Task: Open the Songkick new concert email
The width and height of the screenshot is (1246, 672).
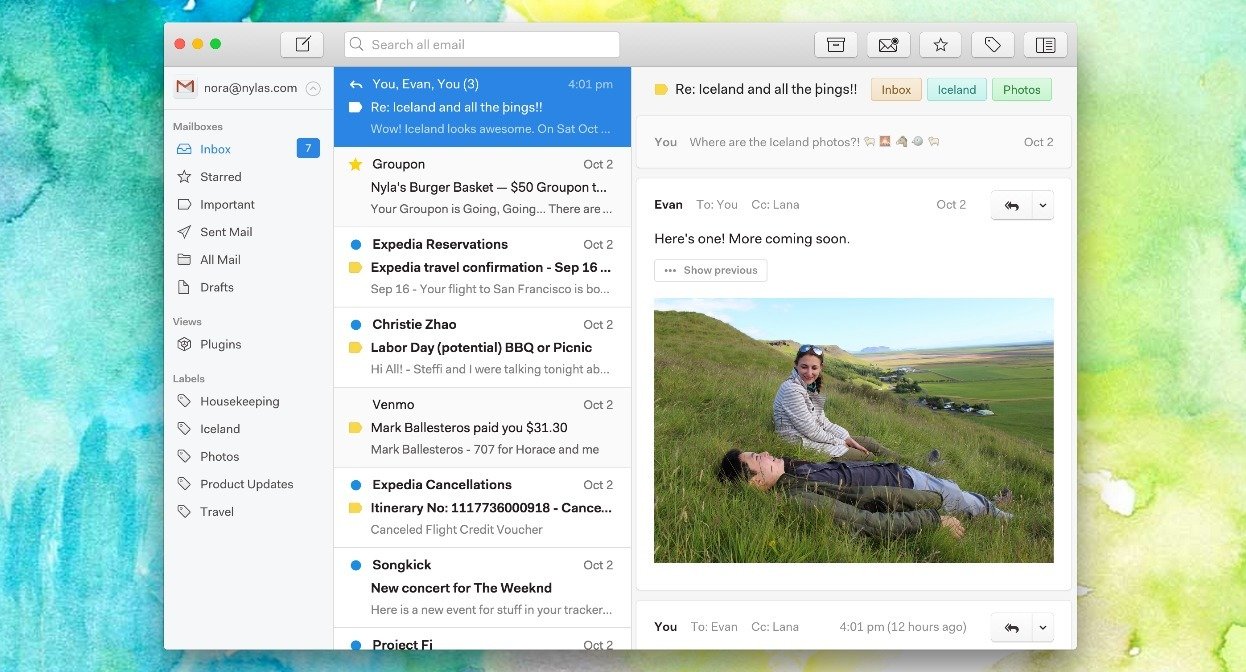Action: tap(482, 588)
